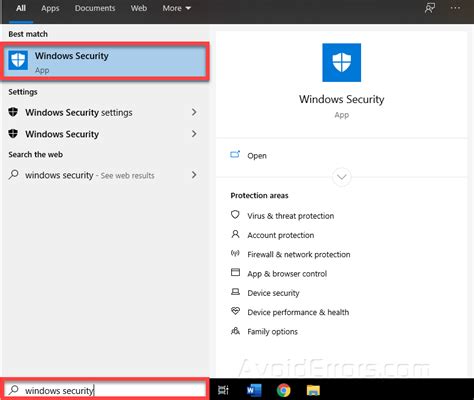Screen dimensions: 474x400
Task: Click shield icon beside Windows Security settings
Action: (13, 112)
